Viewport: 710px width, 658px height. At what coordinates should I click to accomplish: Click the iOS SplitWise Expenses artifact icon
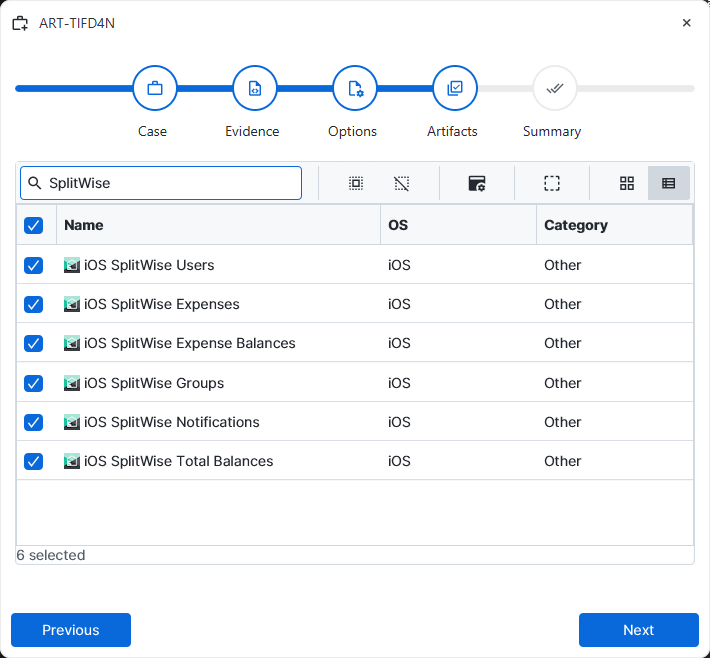[x=72, y=304]
